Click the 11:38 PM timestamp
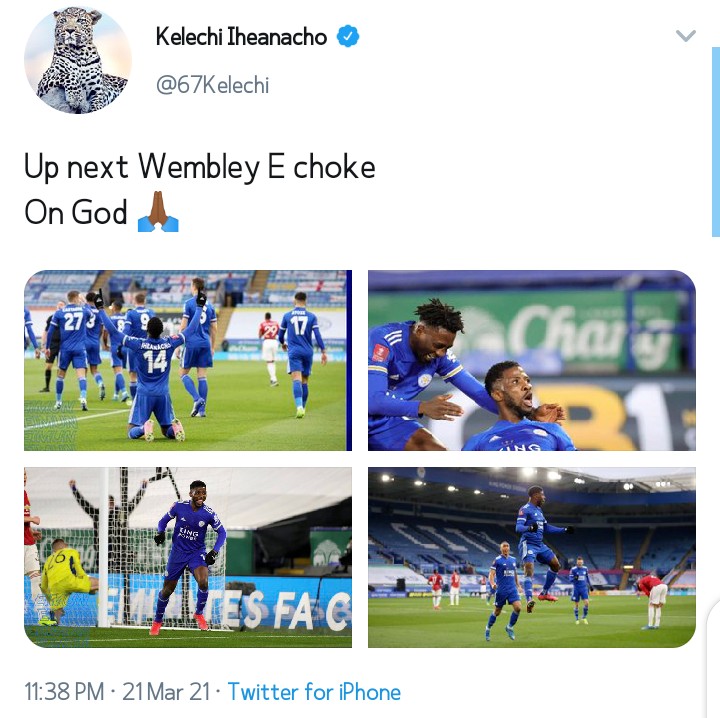 64,692
